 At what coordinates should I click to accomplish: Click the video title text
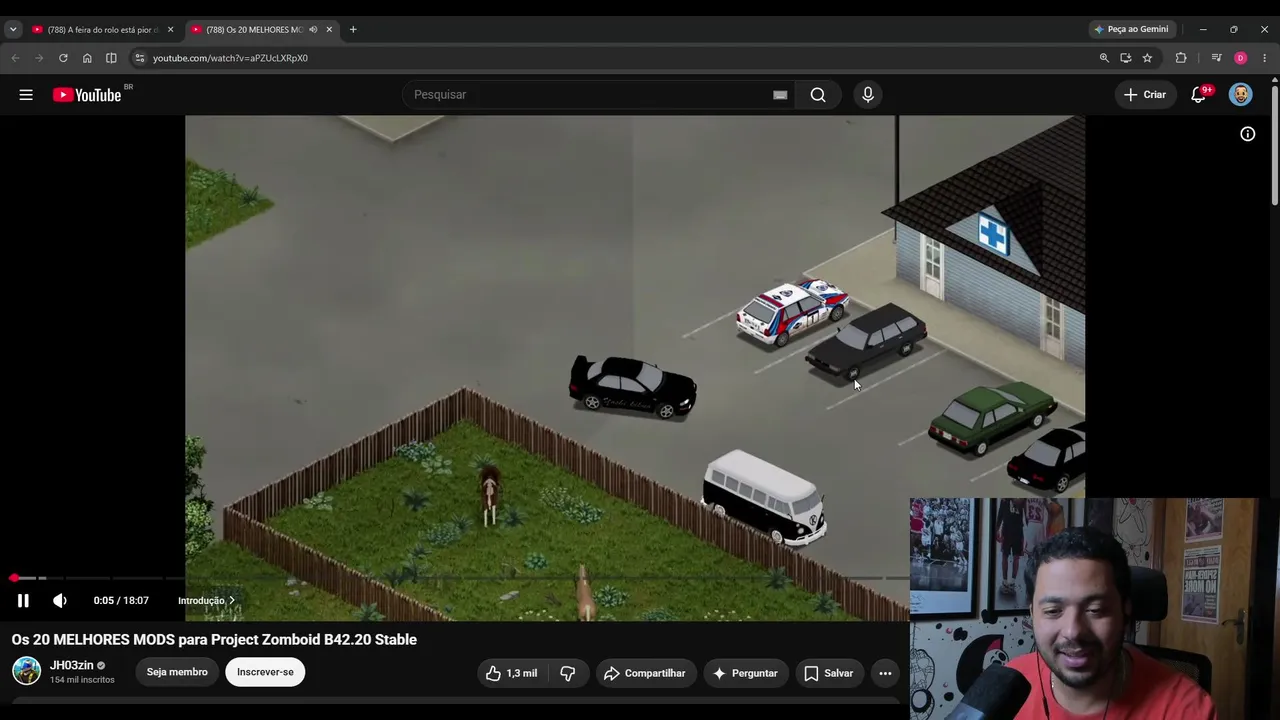[214, 640]
